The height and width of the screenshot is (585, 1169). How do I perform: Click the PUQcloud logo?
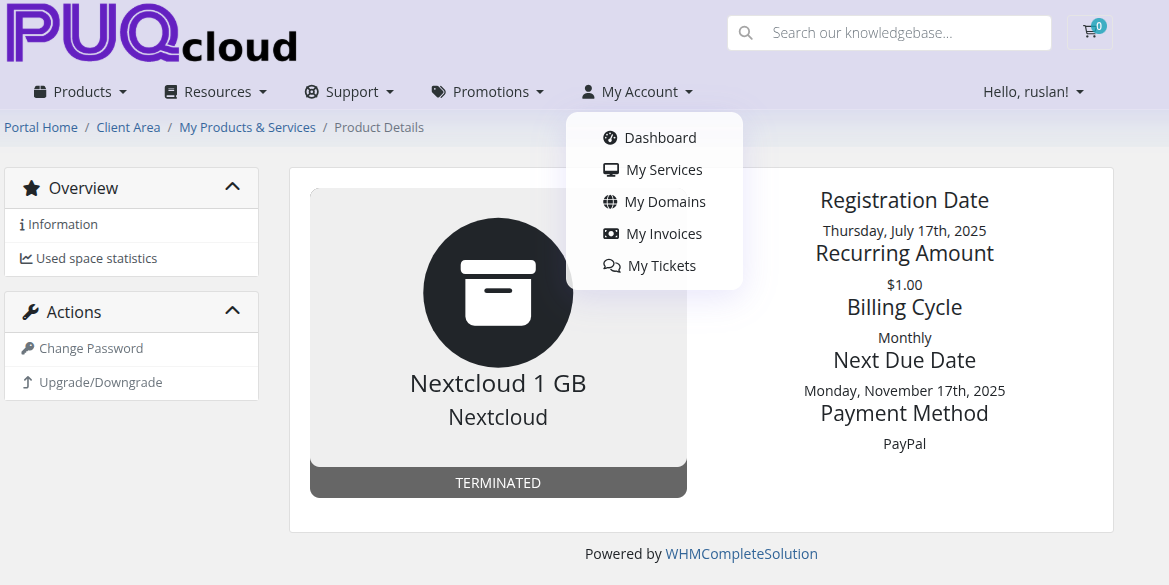[152, 34]
